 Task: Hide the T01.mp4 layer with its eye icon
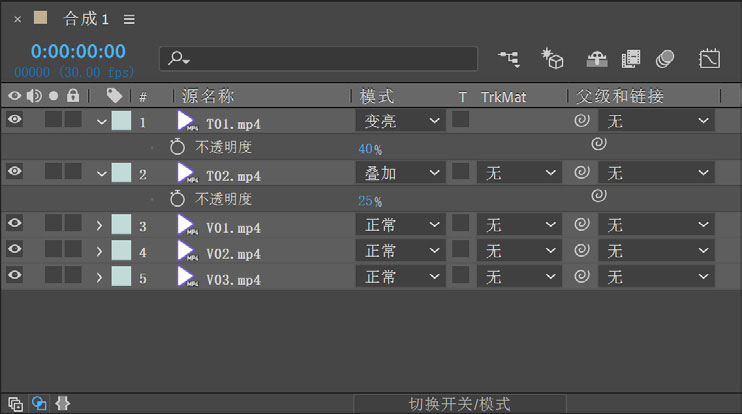pyautogui.click(x=15, y=120)
